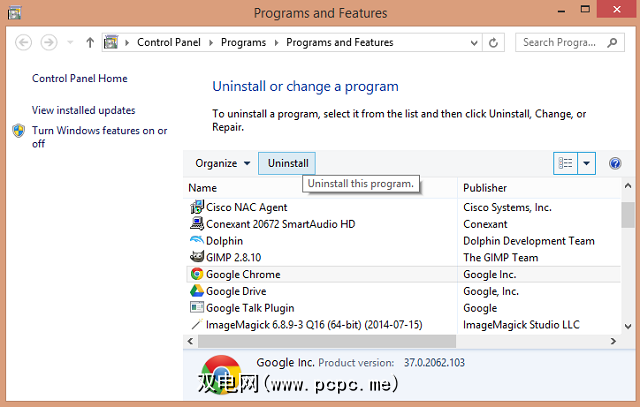Image resolution: width=640 pixels, height=407 pixels.
Task: Click Control Panel breadcrumb
Action: pyautogui.click(x=169, y=42)
